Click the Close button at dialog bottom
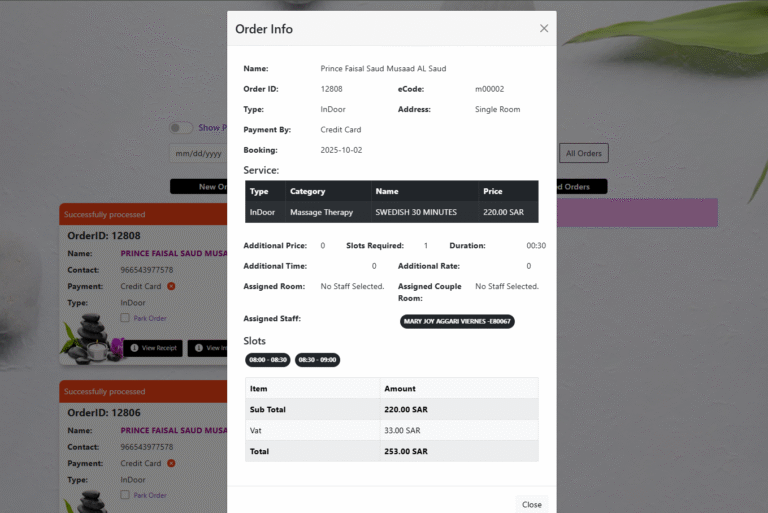The width and height of the screenshot is (768, 513). (x=531, y=504)
